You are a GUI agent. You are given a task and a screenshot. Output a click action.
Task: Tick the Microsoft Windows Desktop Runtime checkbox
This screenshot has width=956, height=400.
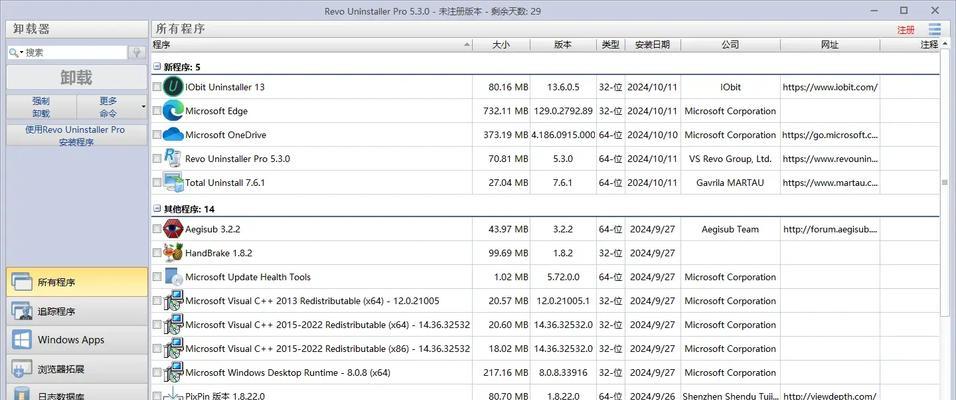(157, 373)
